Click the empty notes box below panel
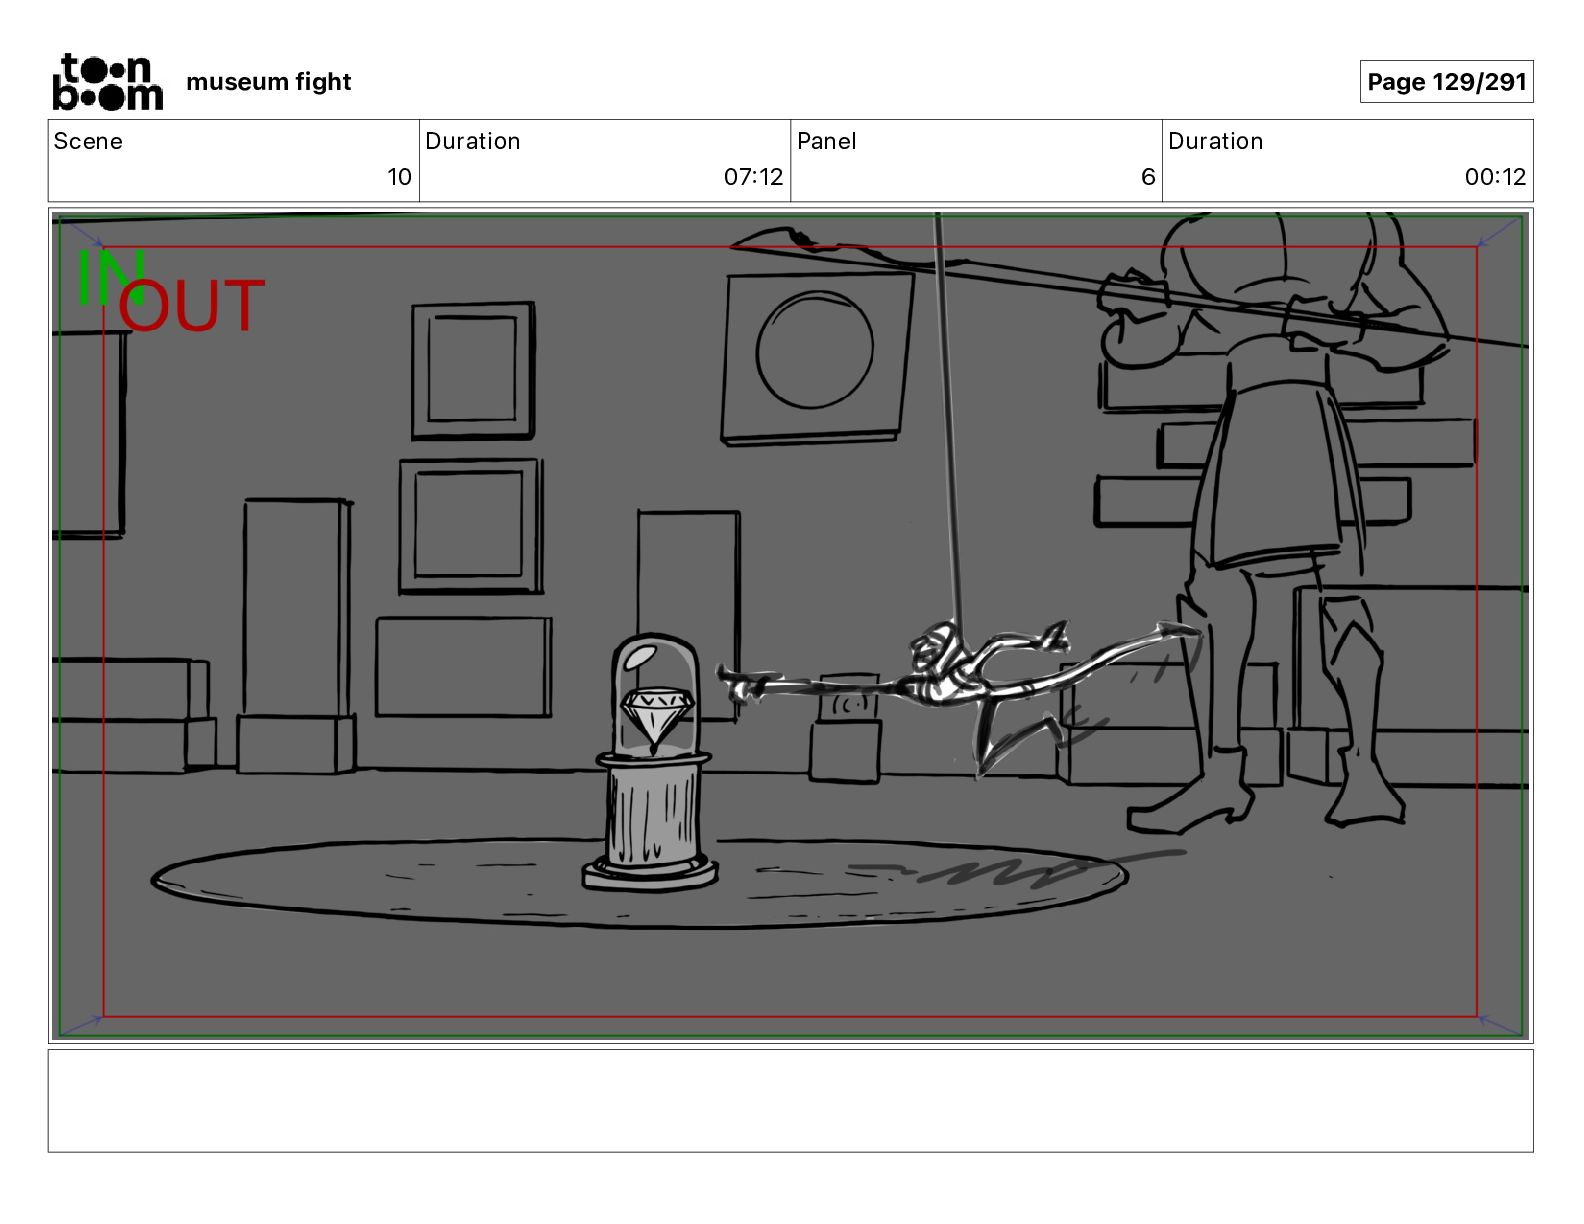 pyautogui.click(x=790, y=1100)
